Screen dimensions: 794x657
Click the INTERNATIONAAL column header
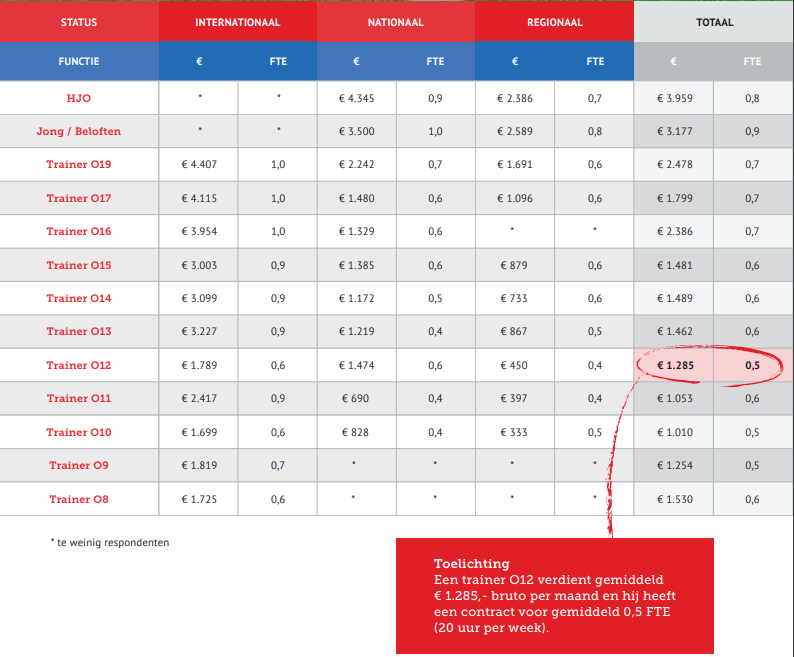point(237,22)
